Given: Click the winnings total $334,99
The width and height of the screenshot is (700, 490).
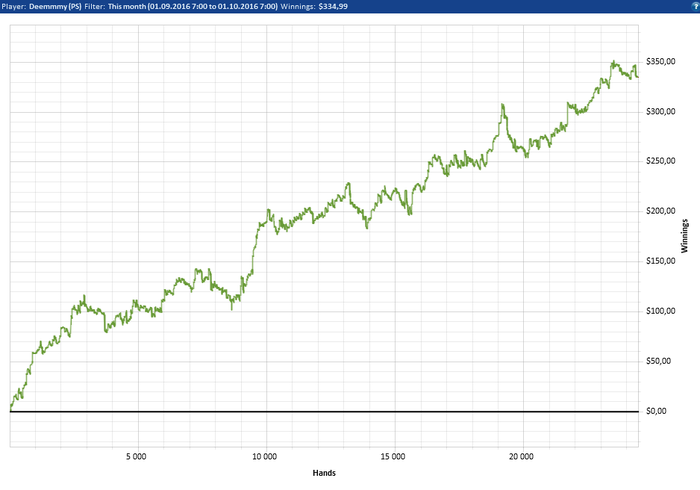Looking at the screenshot, I should [333, 7].
